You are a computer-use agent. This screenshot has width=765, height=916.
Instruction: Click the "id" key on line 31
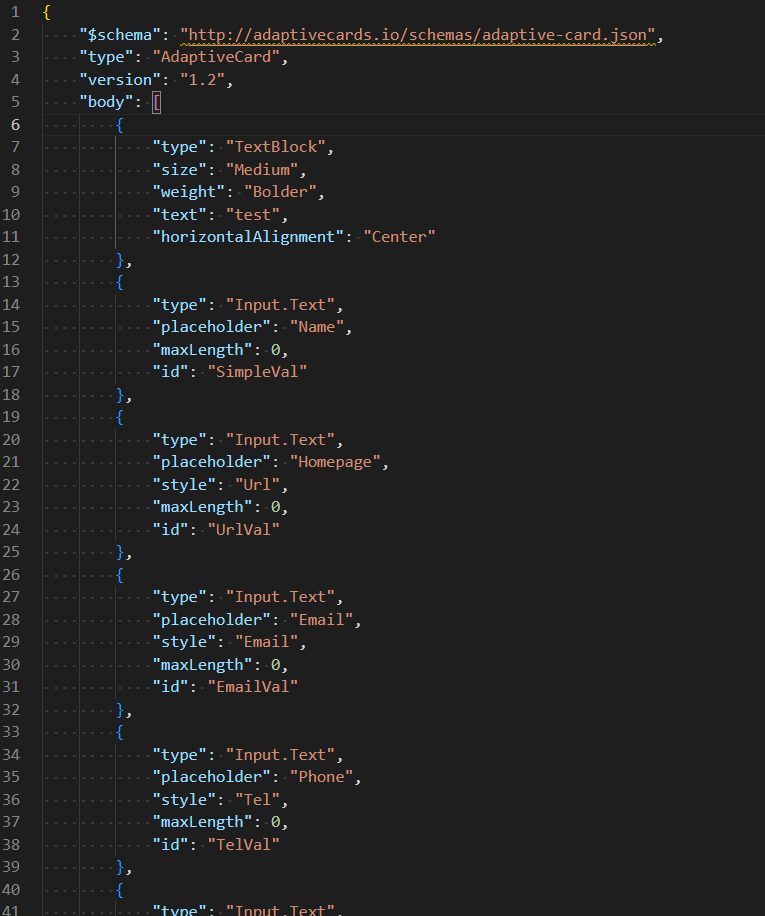click(171, 687)
